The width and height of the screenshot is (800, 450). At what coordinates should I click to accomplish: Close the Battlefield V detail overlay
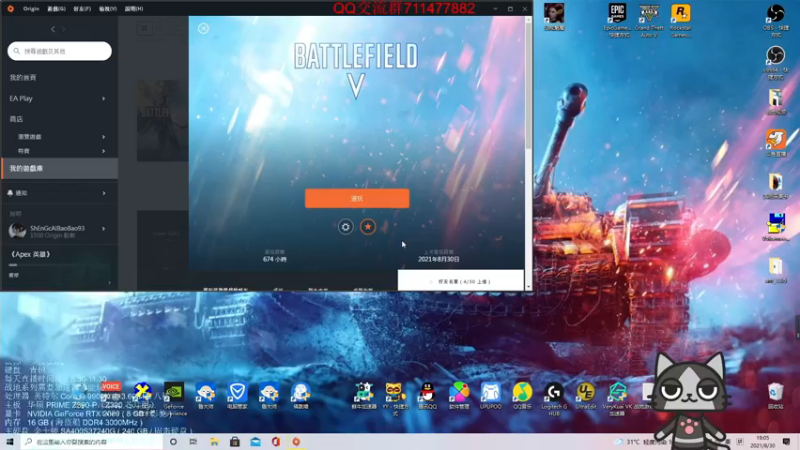tap(204, 29)
